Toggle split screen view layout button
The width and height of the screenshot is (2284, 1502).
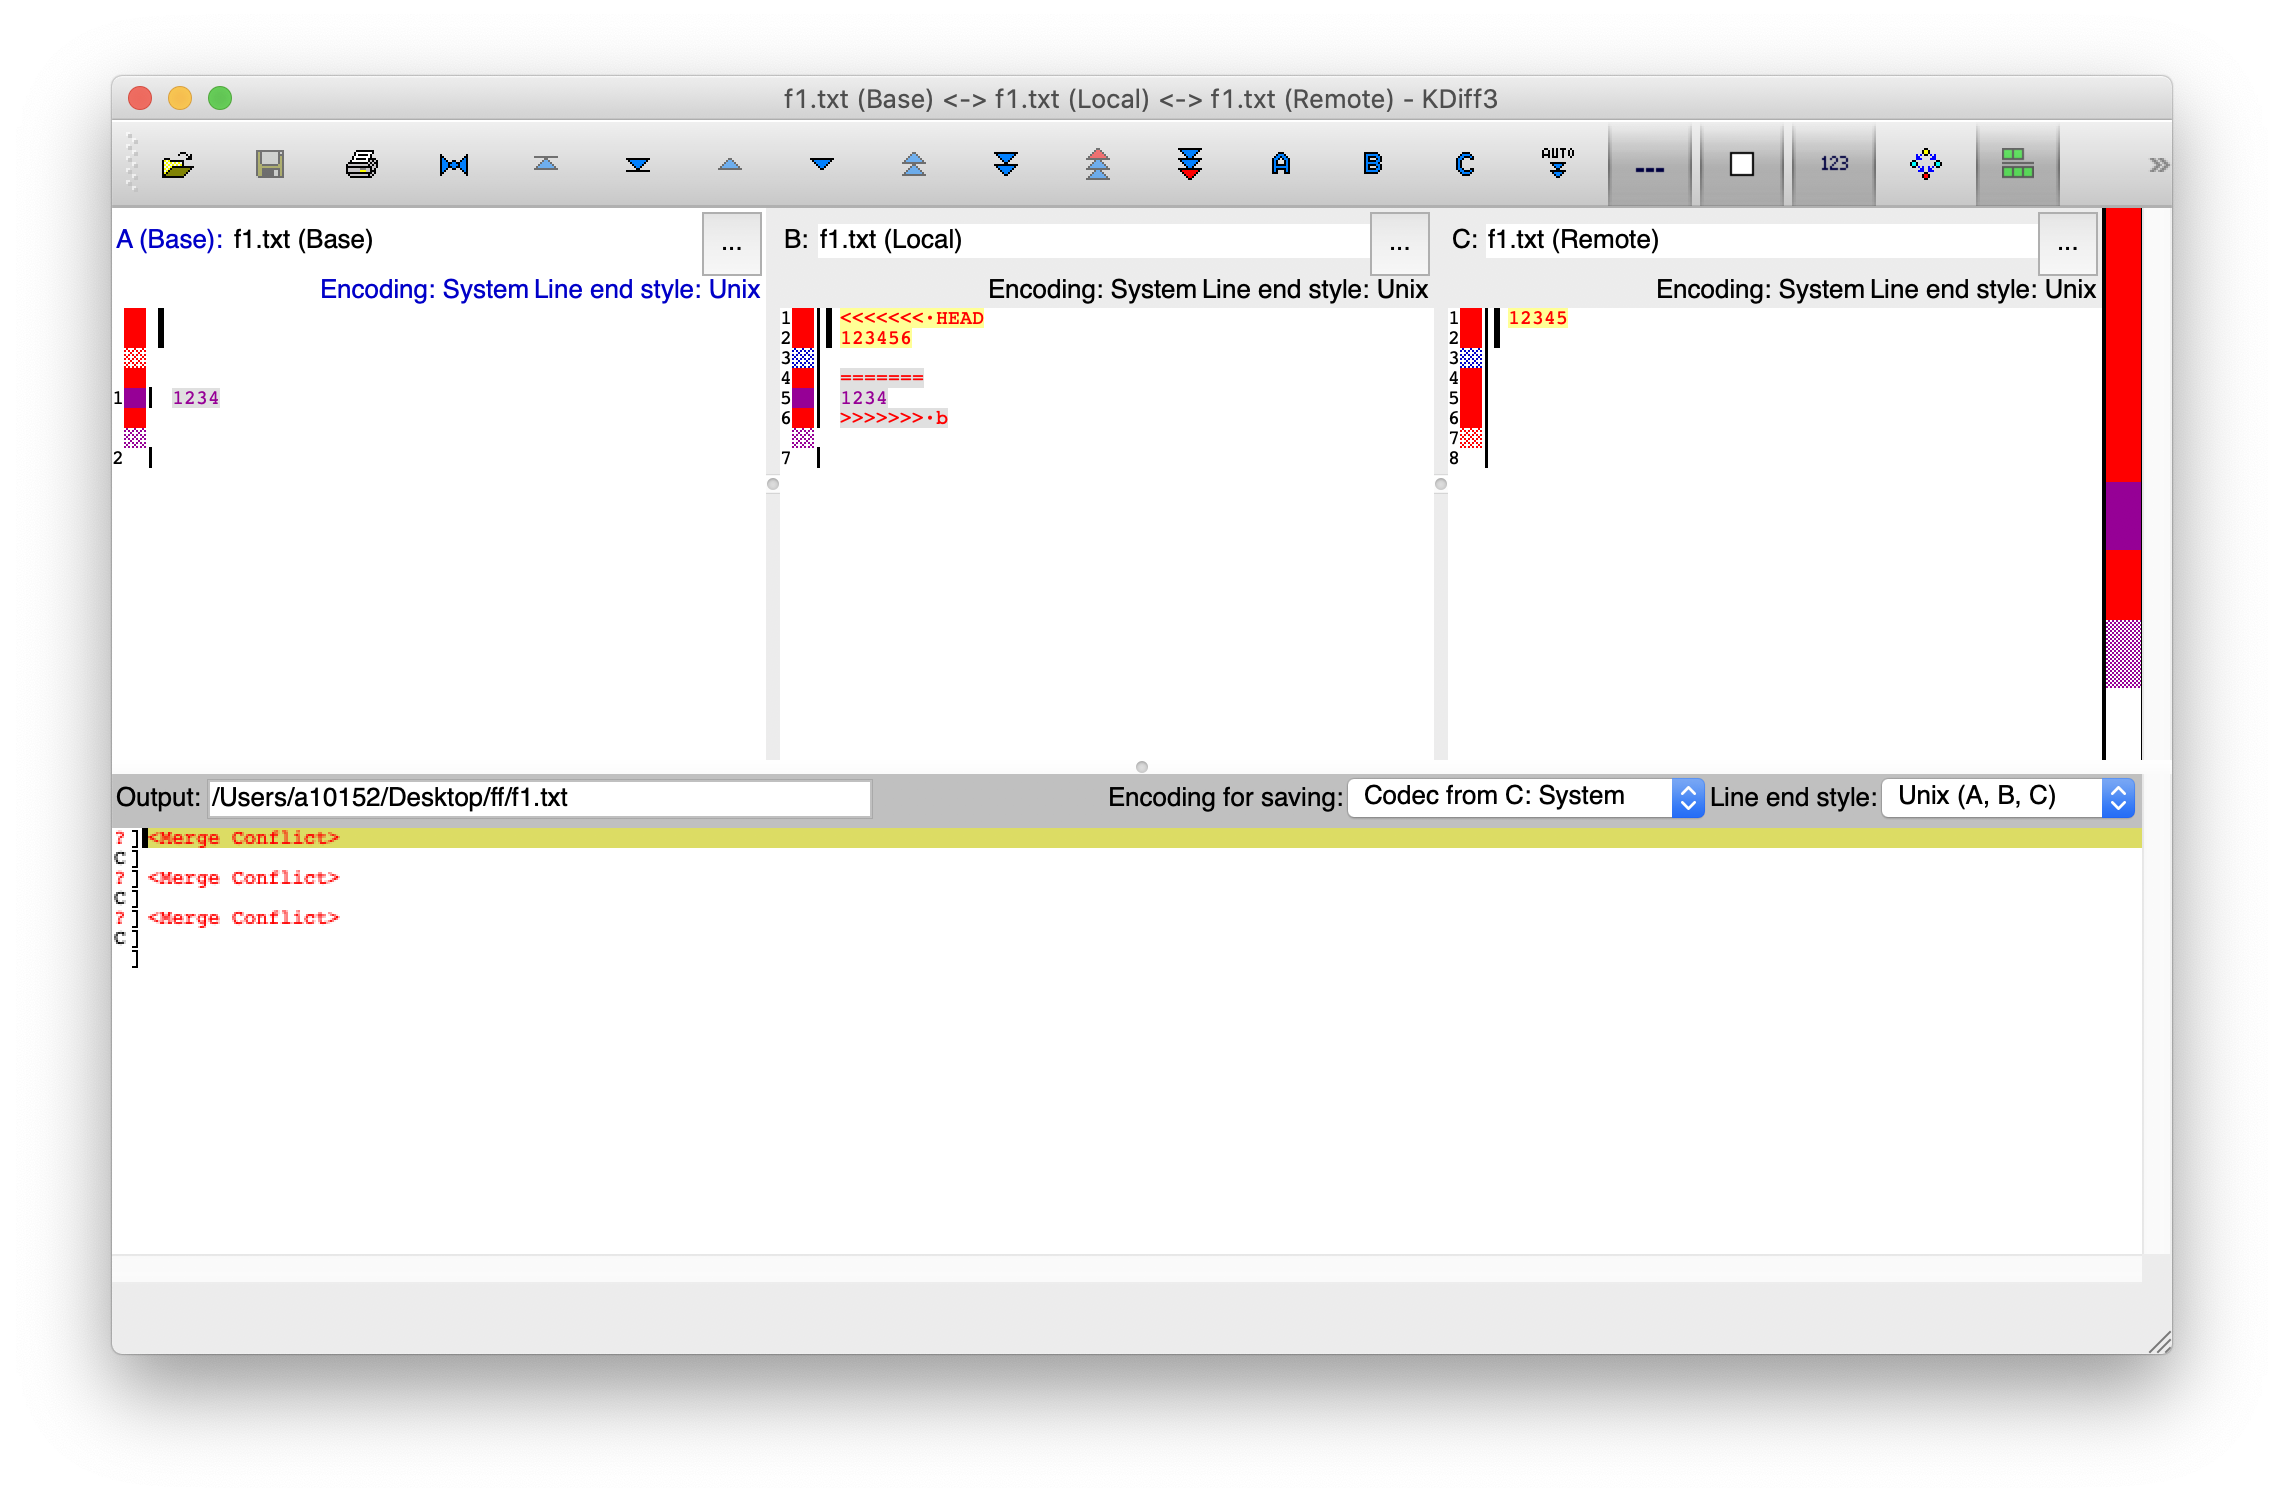[x=2017, y=165]
